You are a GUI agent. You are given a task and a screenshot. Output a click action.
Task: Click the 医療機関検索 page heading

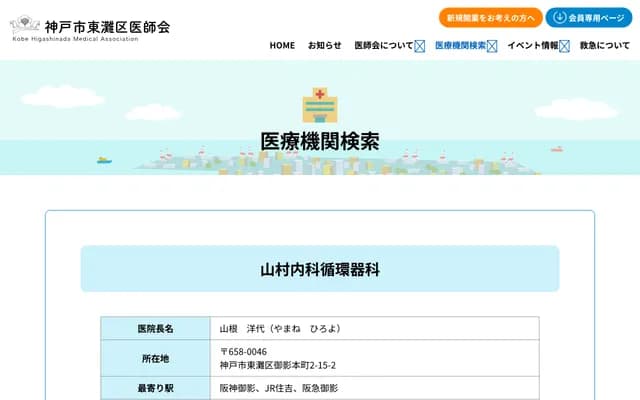pyautogui.click(x=320, y=142)
